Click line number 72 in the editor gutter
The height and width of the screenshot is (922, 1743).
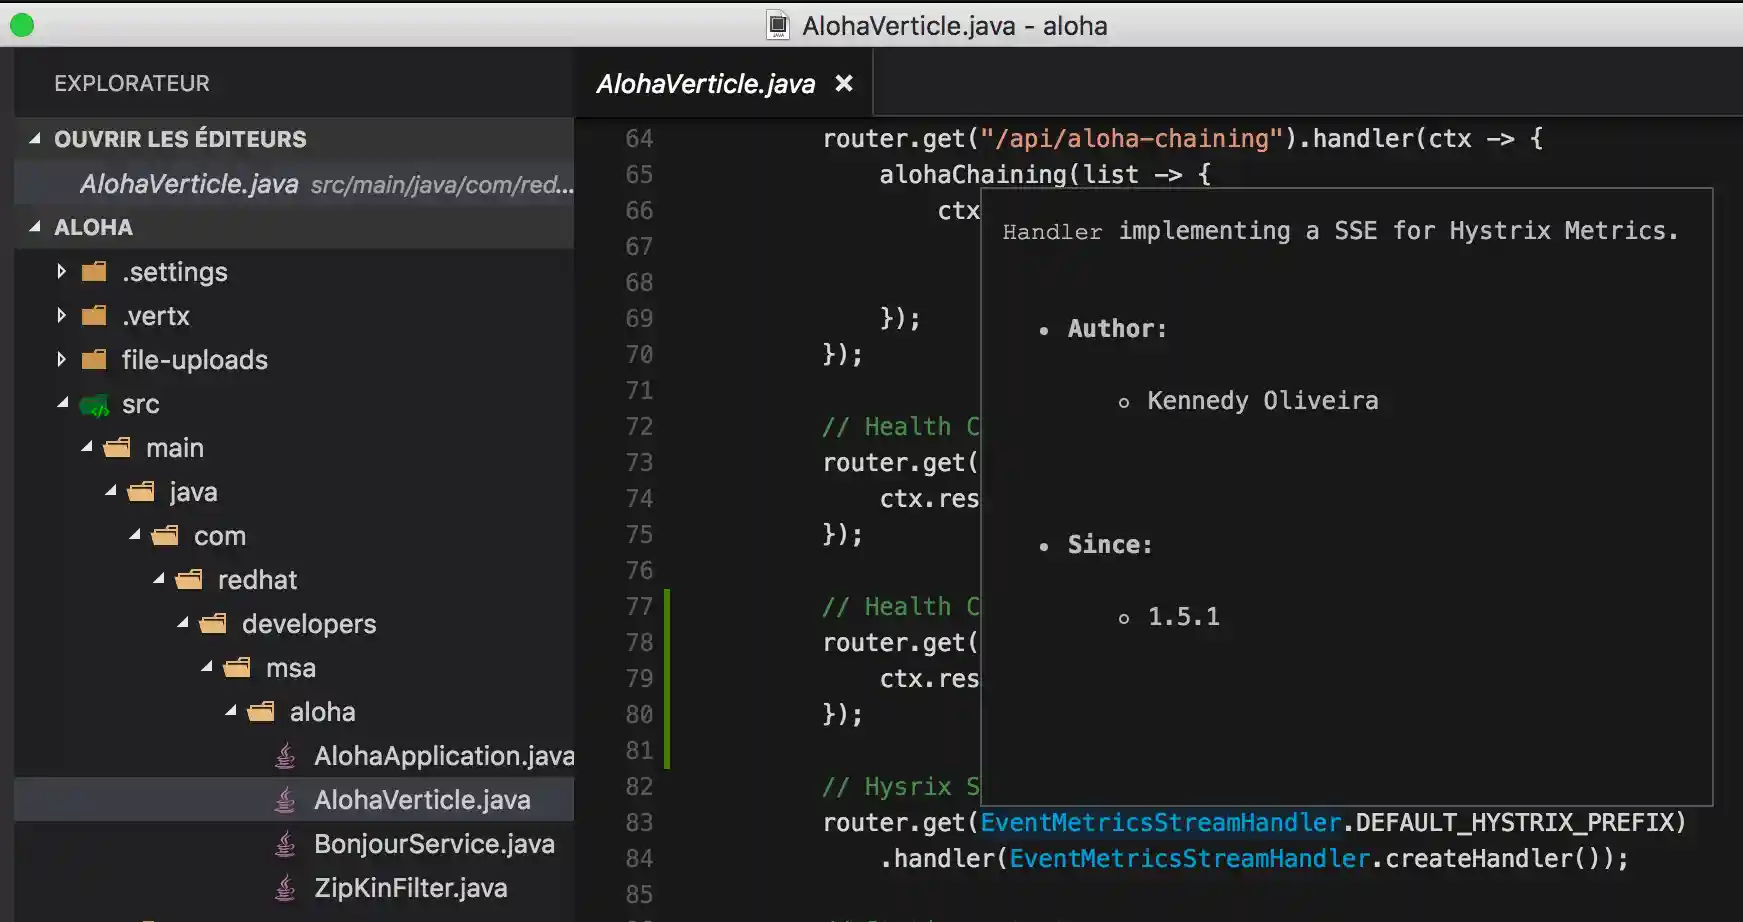click(638, 426)
